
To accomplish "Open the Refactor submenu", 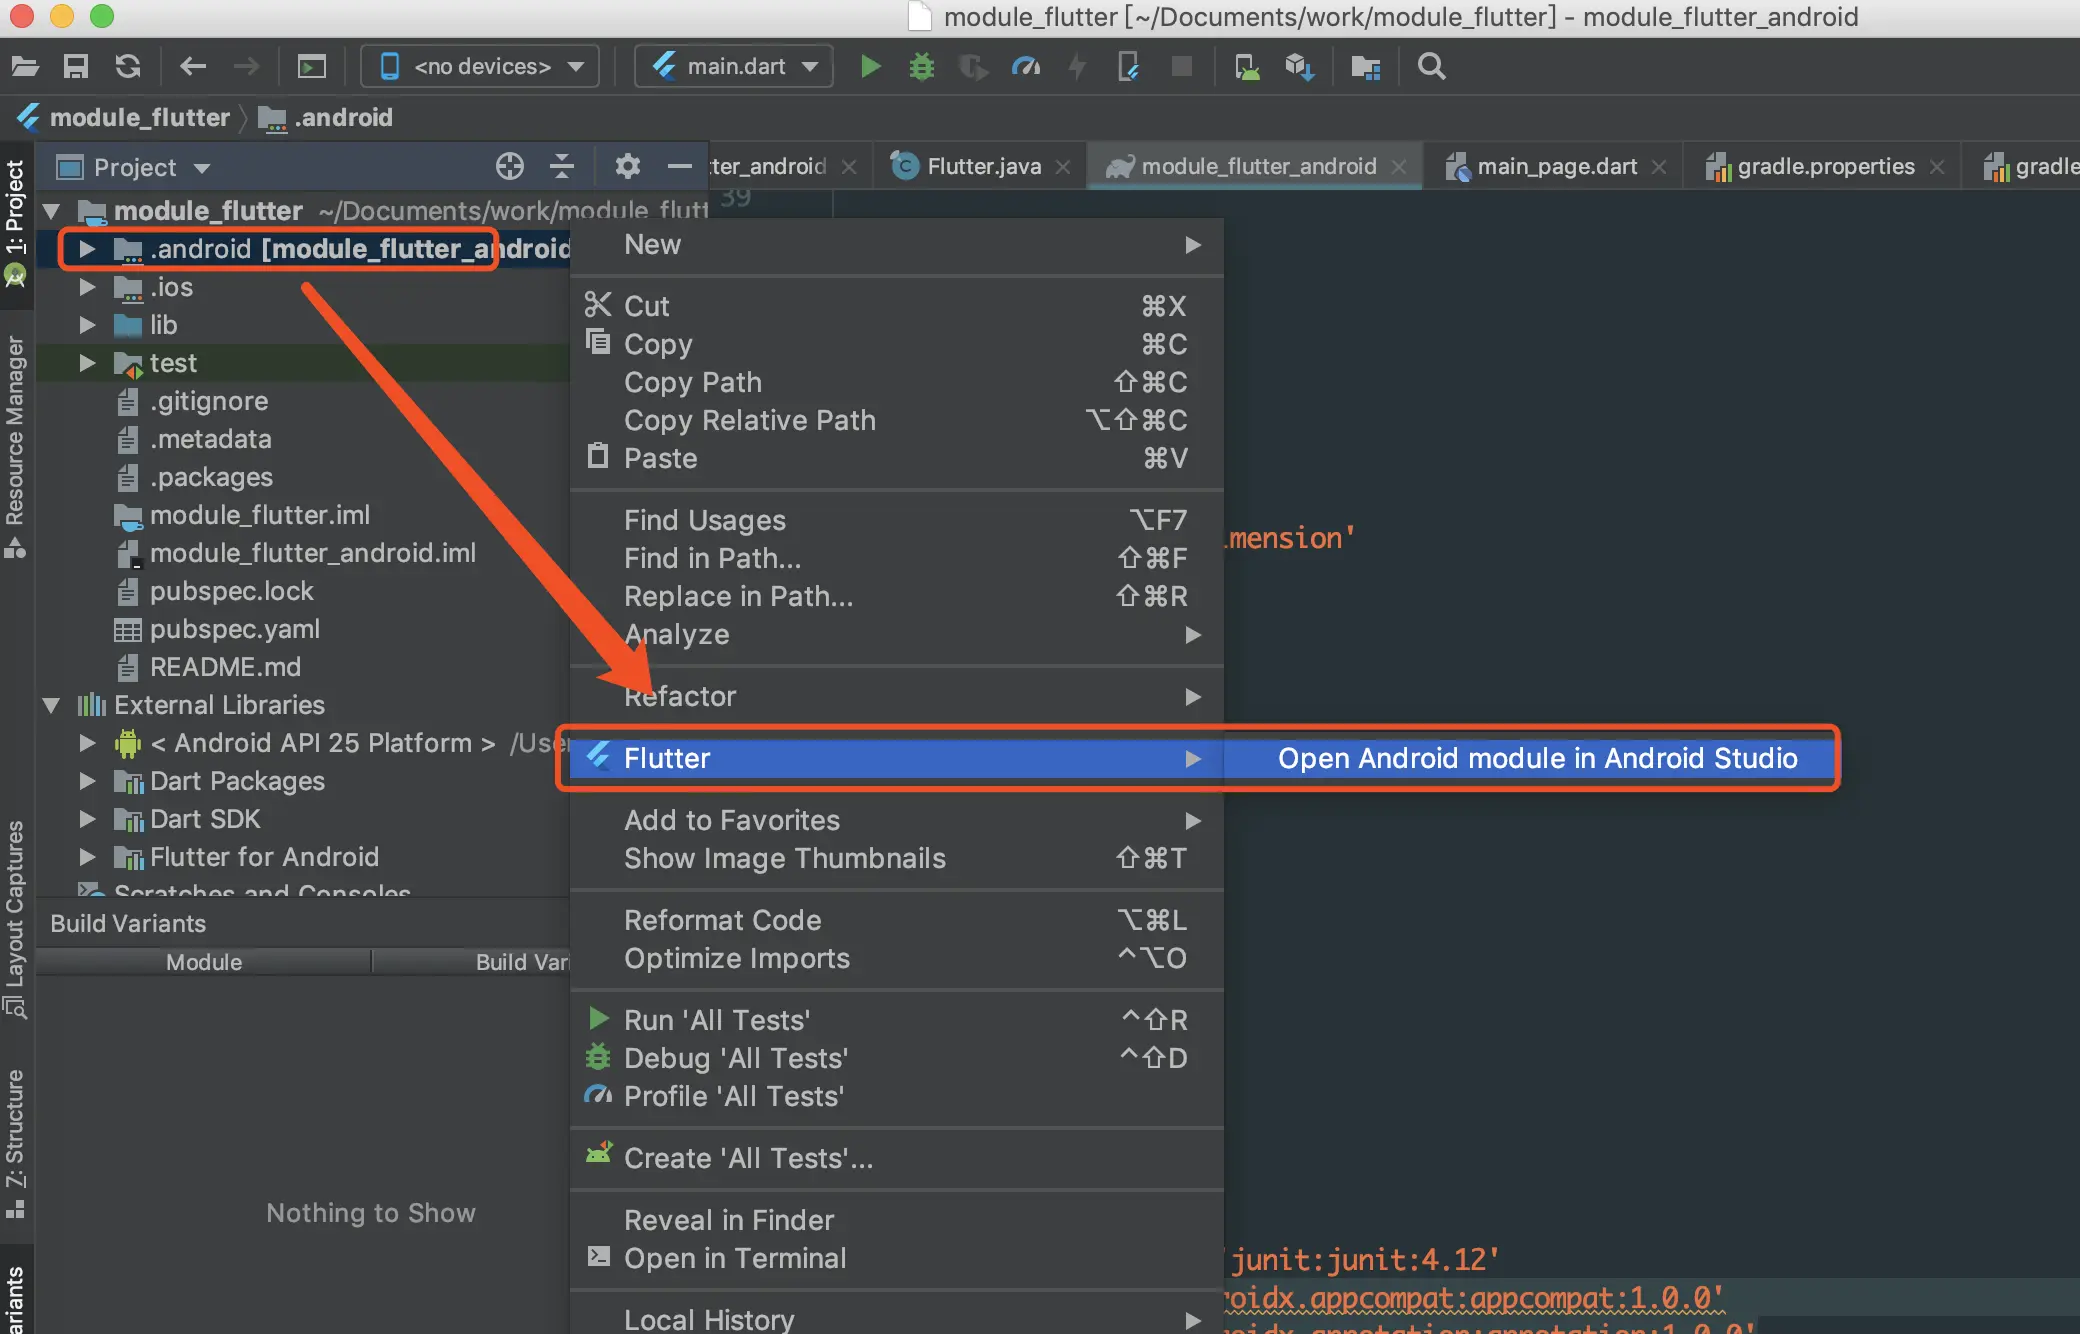I will 896,696.
